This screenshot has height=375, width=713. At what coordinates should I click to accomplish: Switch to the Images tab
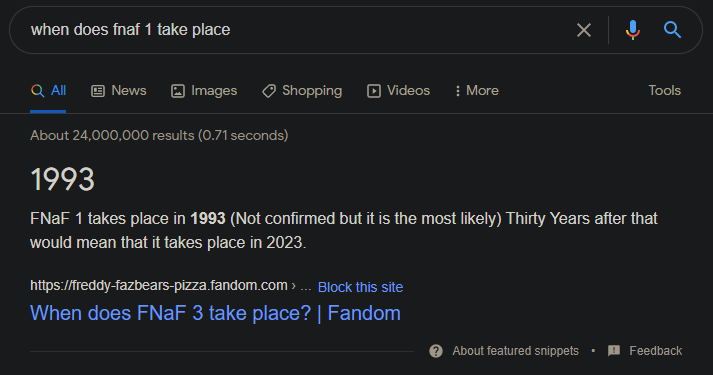point(204,91)
